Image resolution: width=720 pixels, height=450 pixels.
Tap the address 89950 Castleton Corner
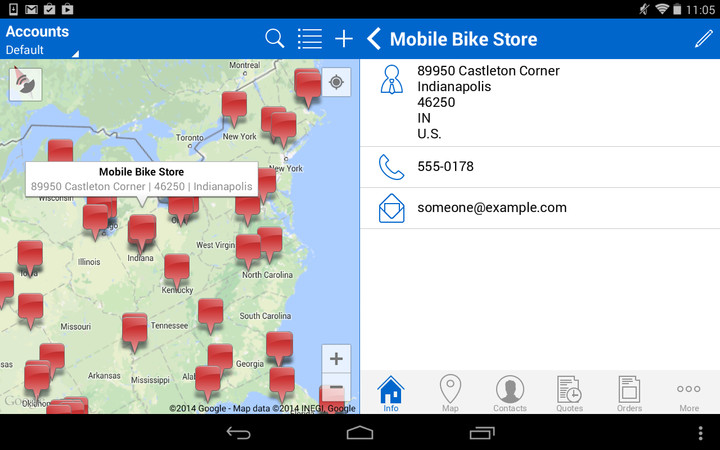tap(488, 71)
